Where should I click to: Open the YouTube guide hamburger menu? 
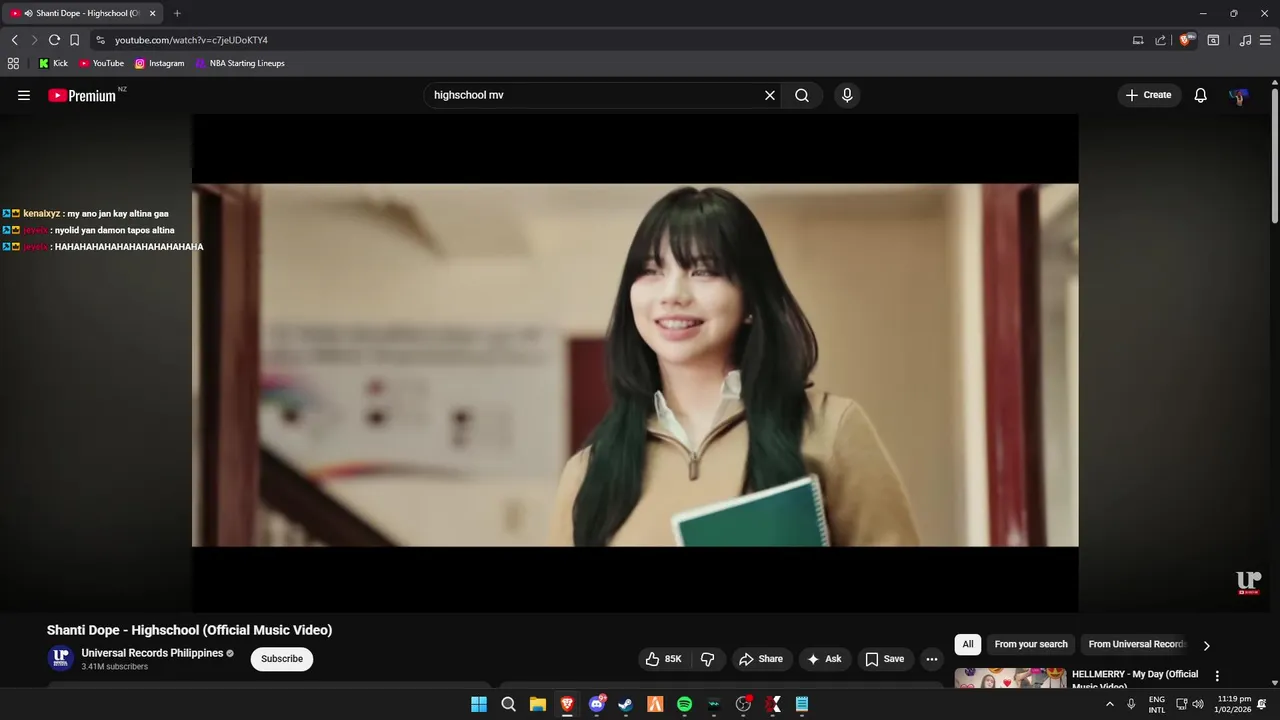tap(24, 95)
